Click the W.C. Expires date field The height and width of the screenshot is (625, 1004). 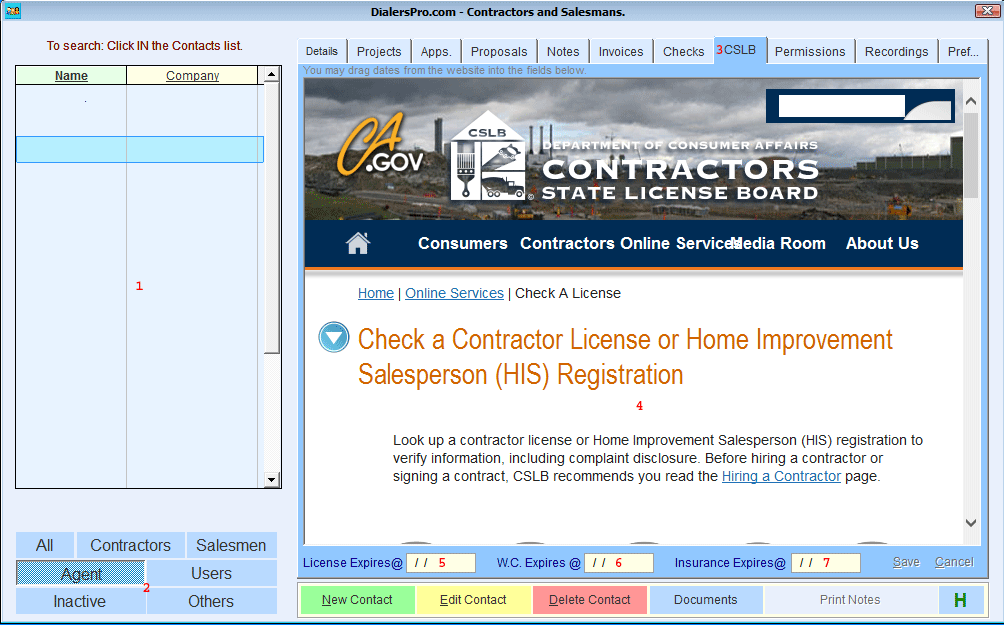pos(619,563)
